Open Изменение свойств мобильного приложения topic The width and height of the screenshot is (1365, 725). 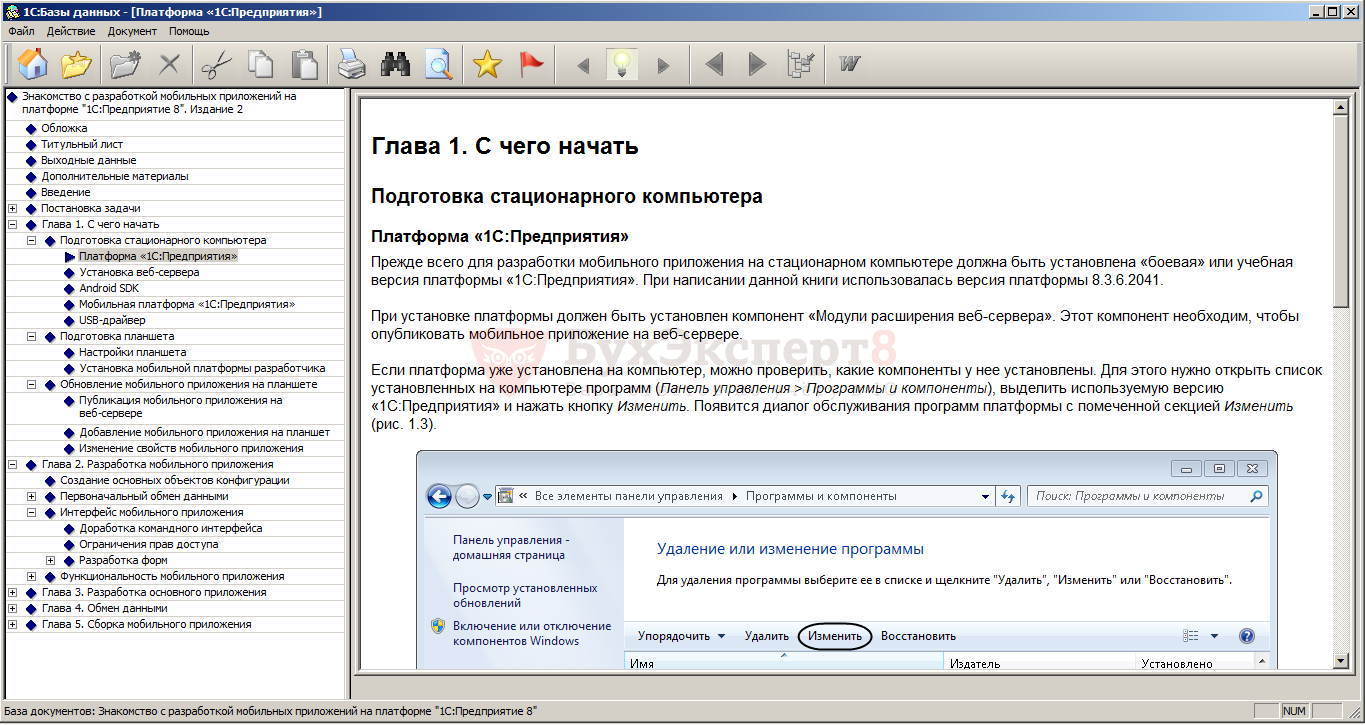pos(191,448)
